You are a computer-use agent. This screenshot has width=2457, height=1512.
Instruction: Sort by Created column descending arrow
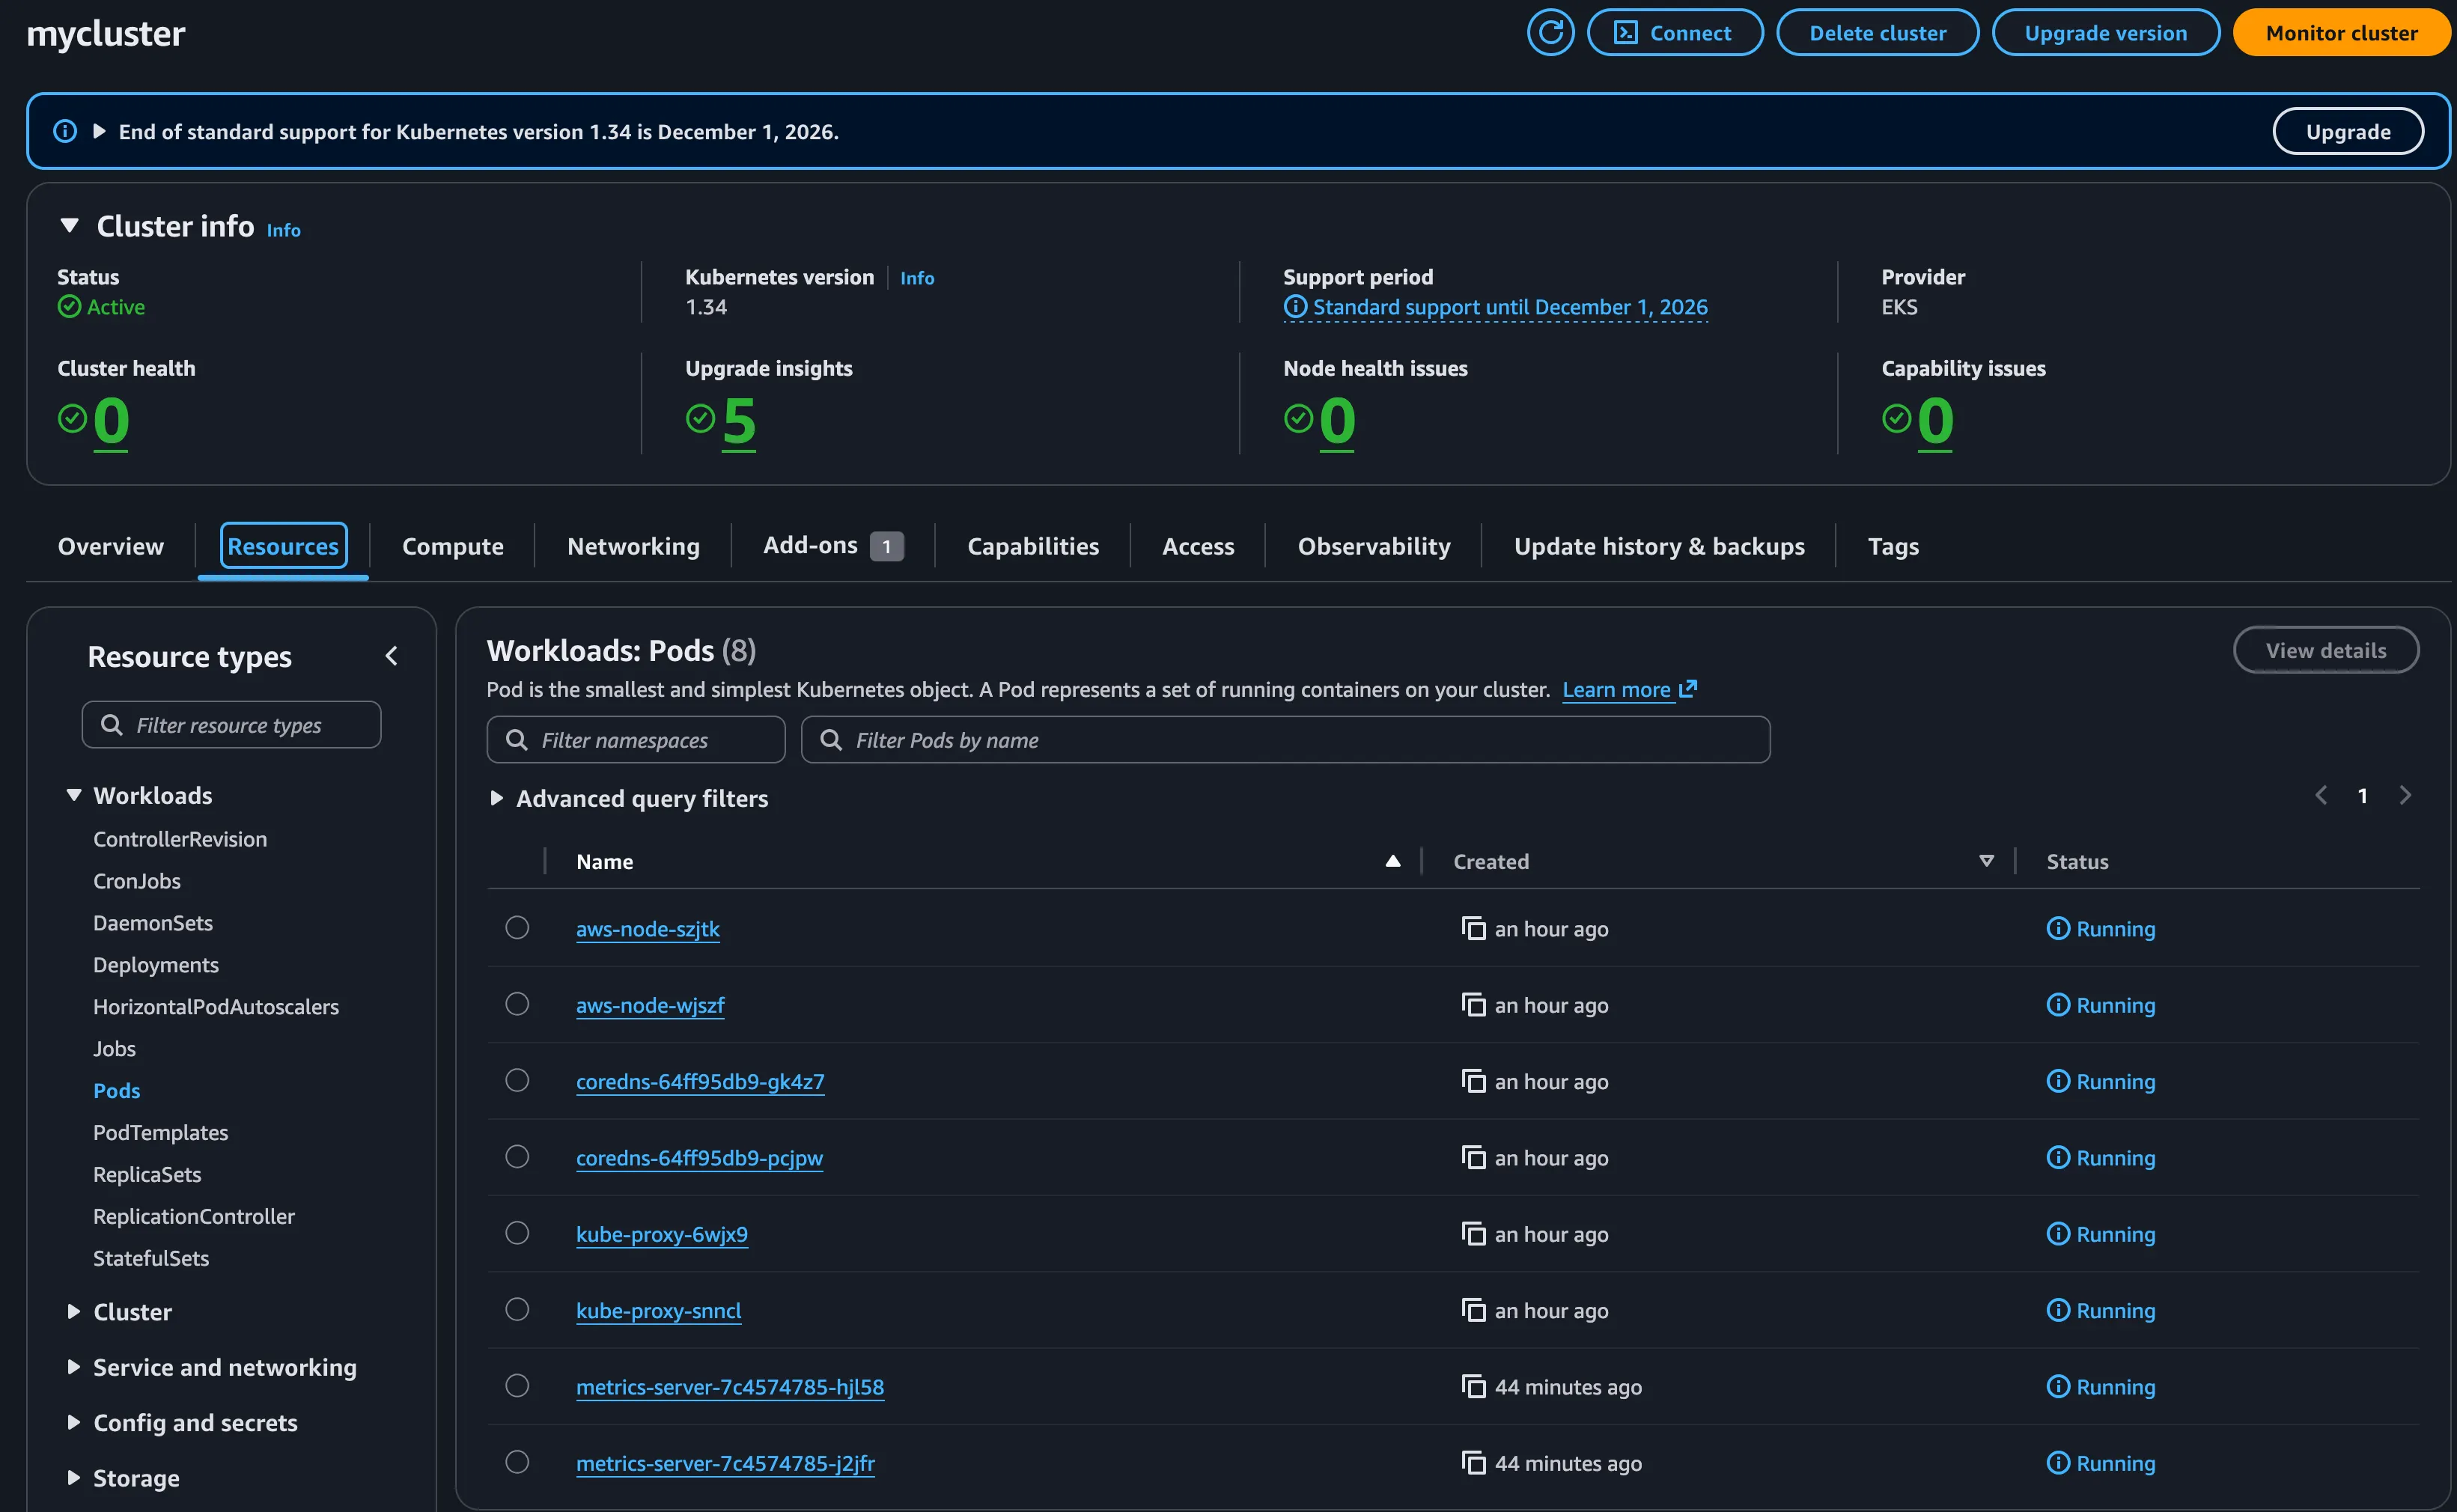[x=1986, y=861]
